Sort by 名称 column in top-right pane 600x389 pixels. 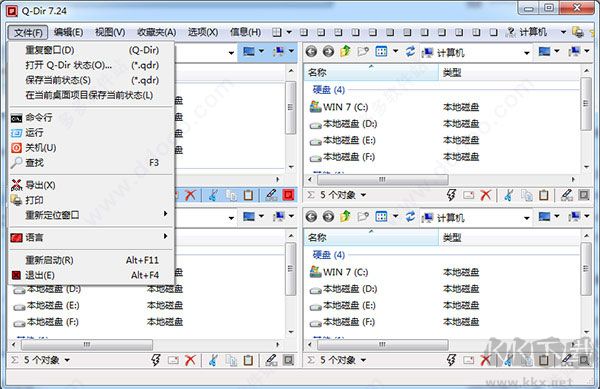[x=371, y=72]
